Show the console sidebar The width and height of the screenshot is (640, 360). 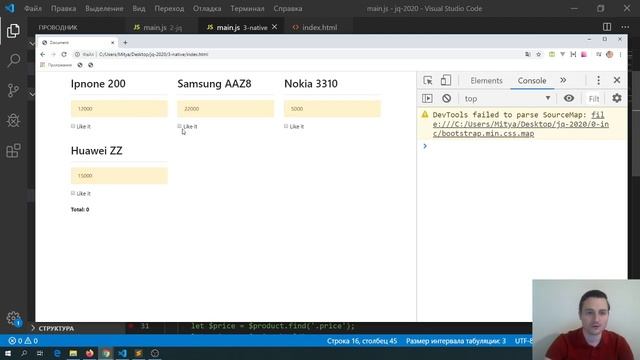click(427, 98)
